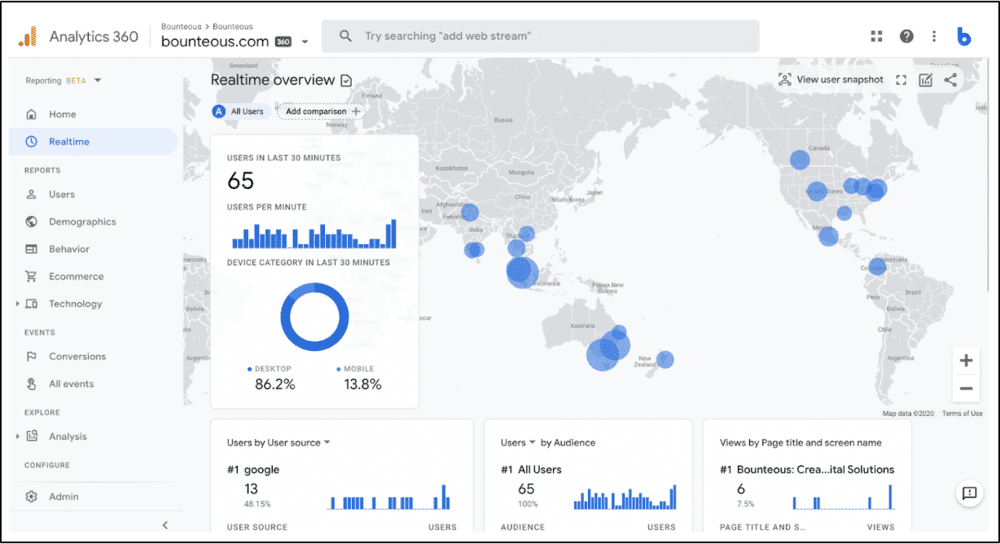Expand the Technology tree arrow
Screen dimensions: 1000x544
click(x=17, y=304)
